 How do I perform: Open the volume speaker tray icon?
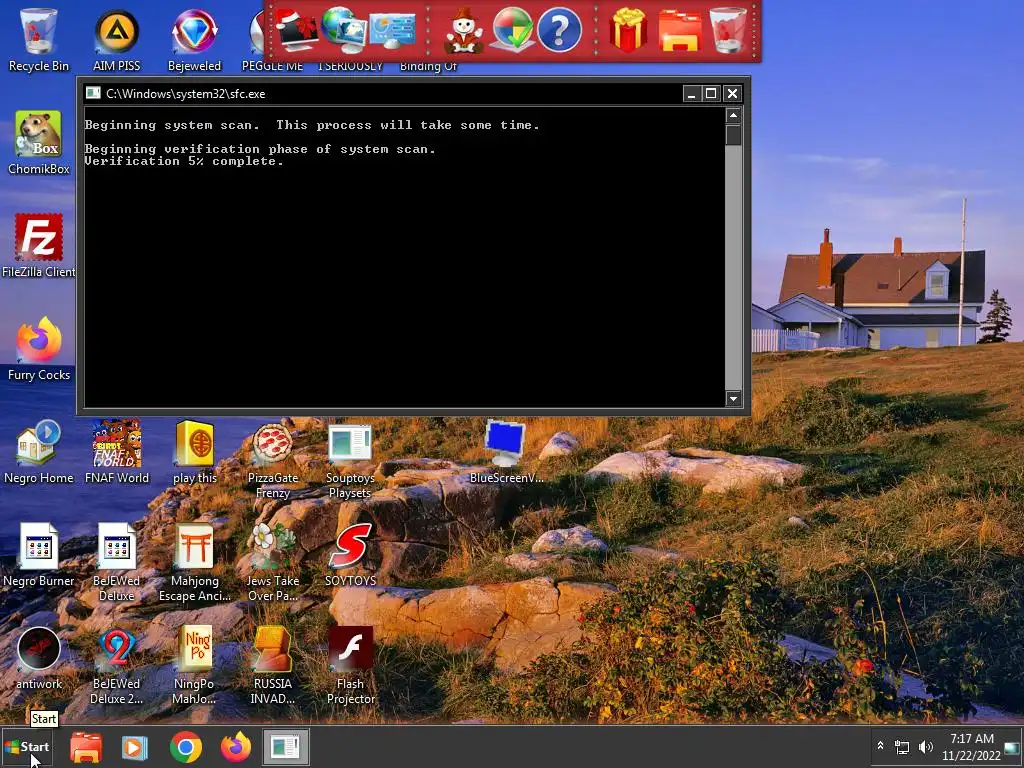[925, 746]
